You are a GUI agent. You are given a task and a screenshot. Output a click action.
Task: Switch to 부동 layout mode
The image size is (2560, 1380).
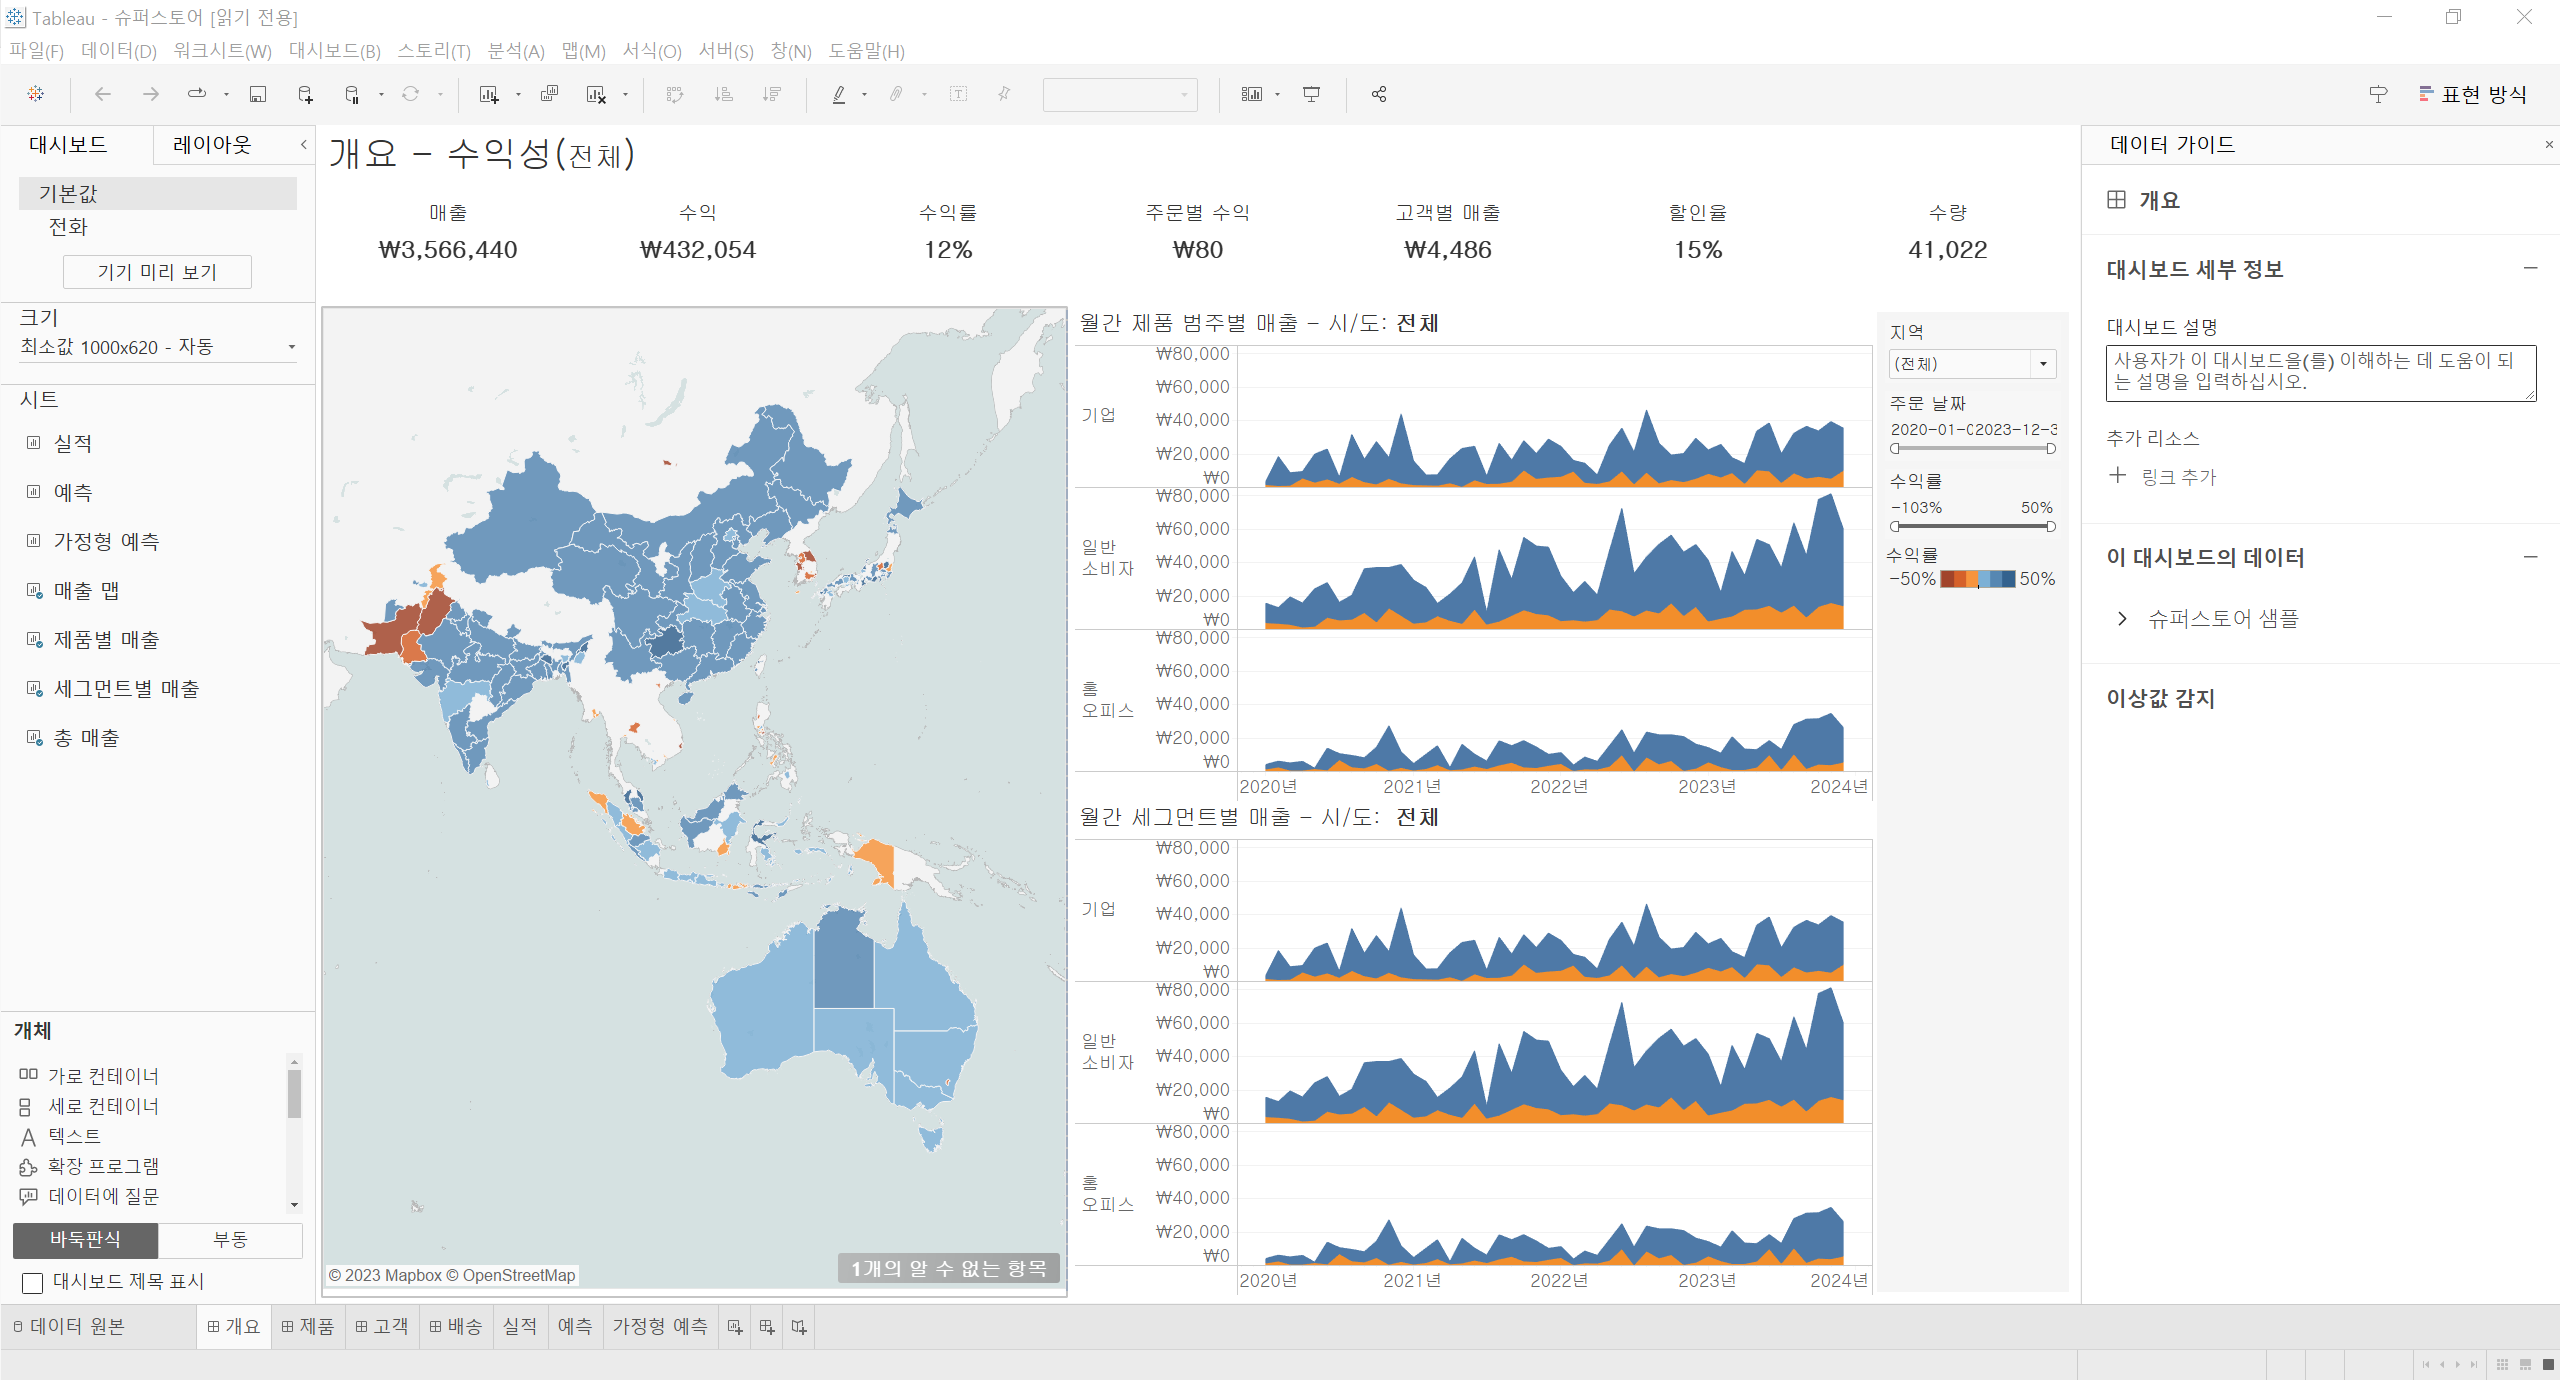click(x=230, y=1240)
